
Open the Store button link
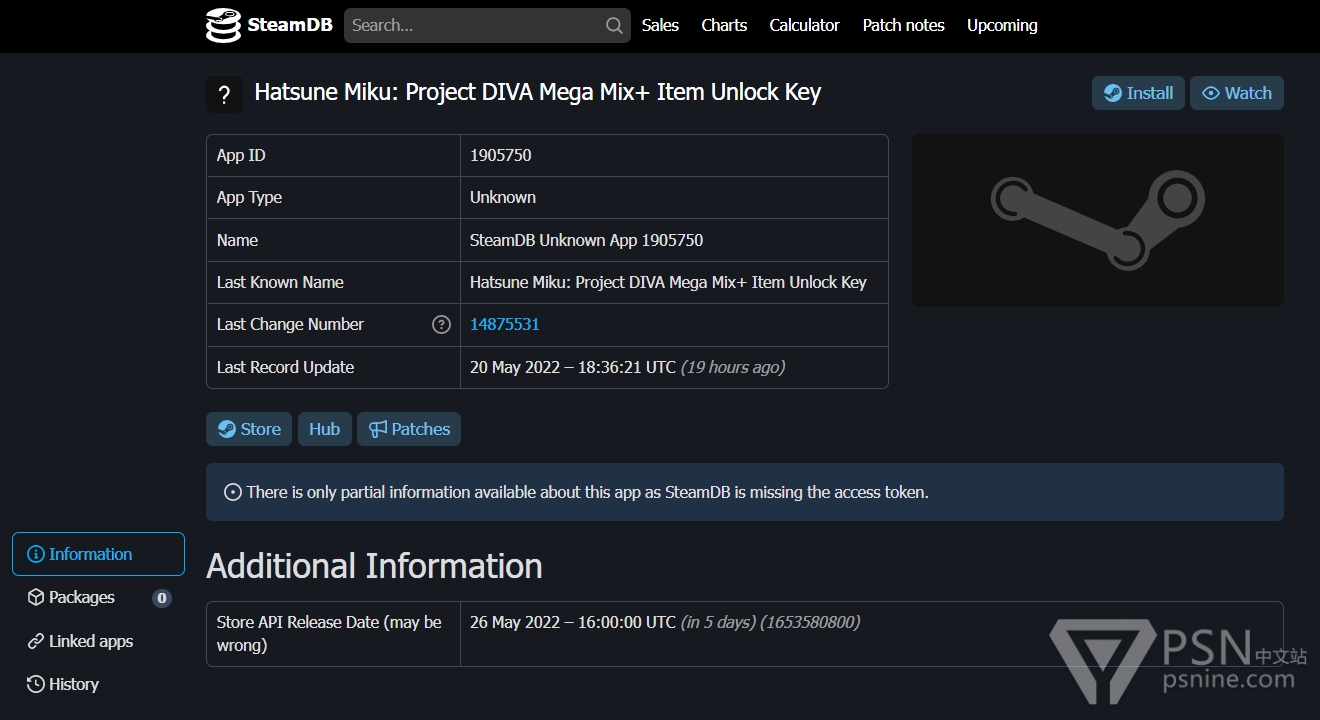[x=249, y=429]
